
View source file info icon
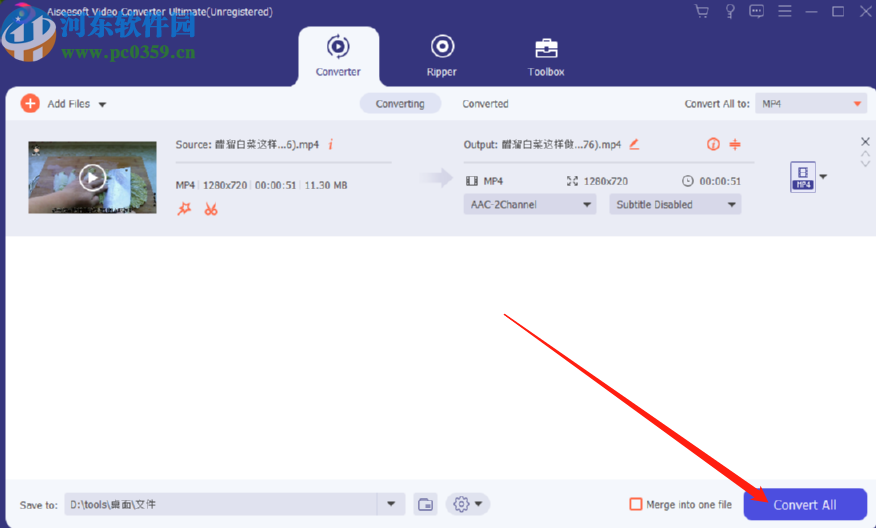(x=331, y=145)
